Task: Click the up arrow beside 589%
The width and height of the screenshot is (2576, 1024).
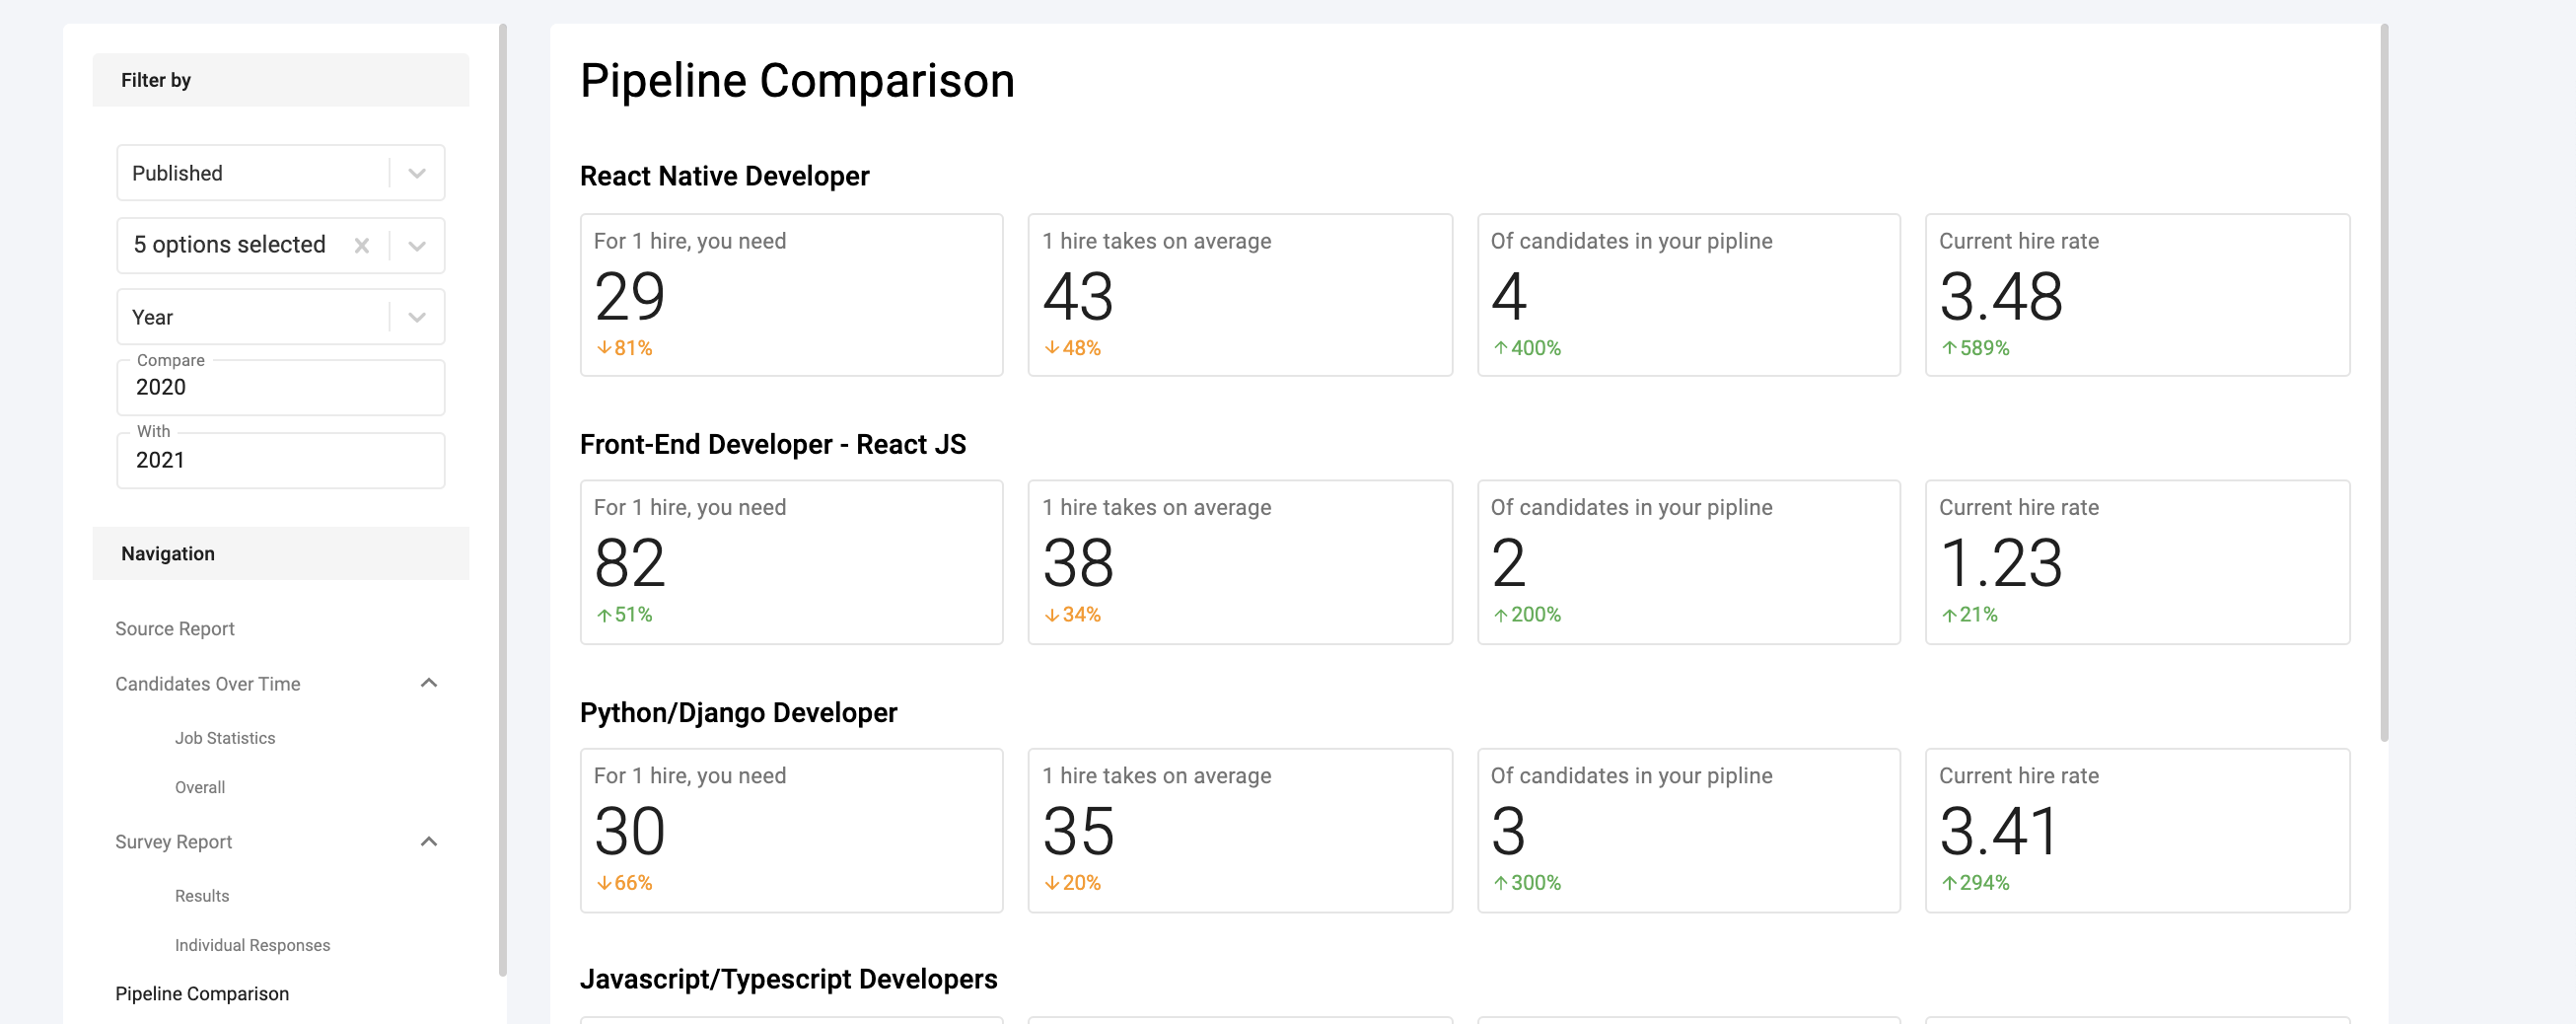Action: (1949, 348)
